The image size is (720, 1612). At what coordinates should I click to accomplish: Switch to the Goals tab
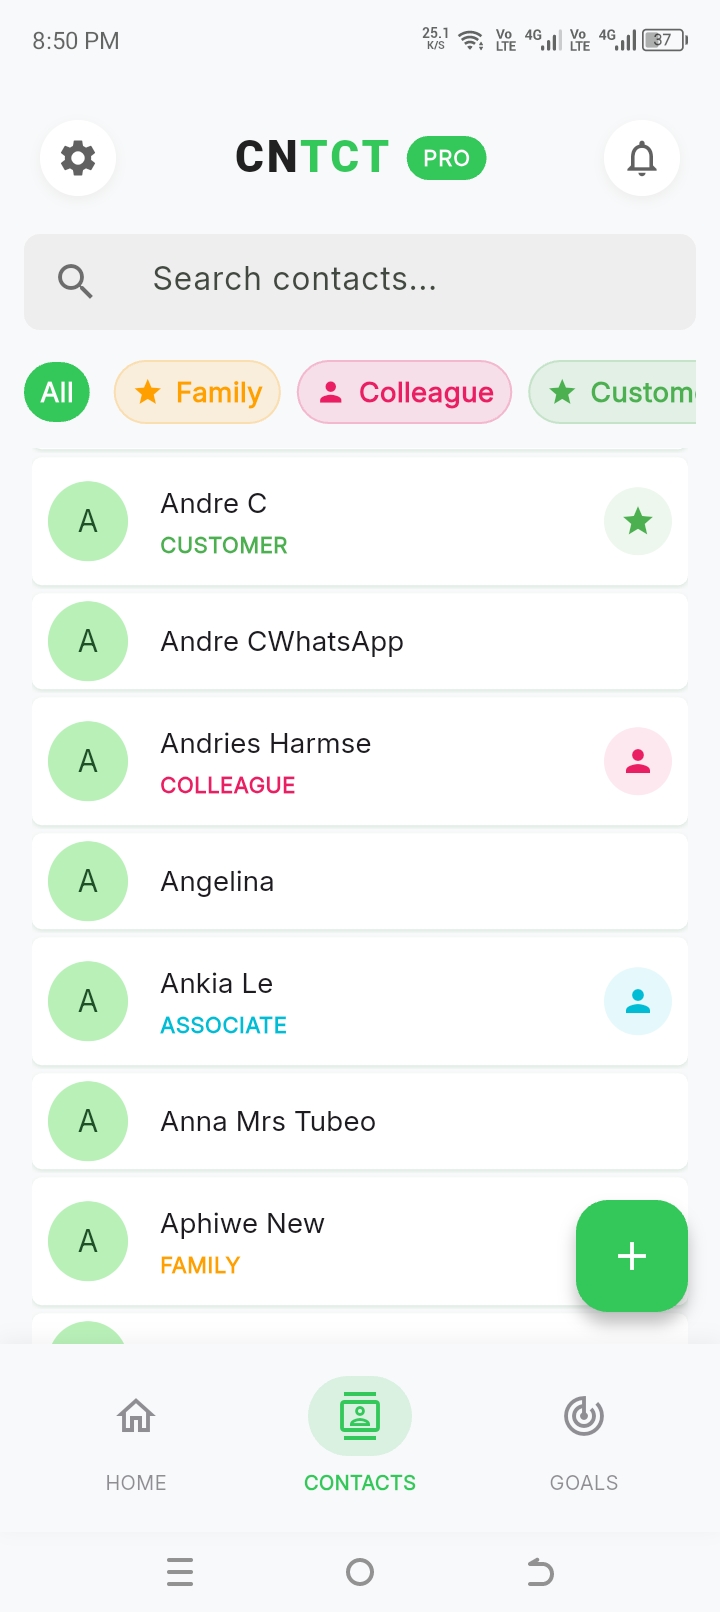(x=584, y=1436)
